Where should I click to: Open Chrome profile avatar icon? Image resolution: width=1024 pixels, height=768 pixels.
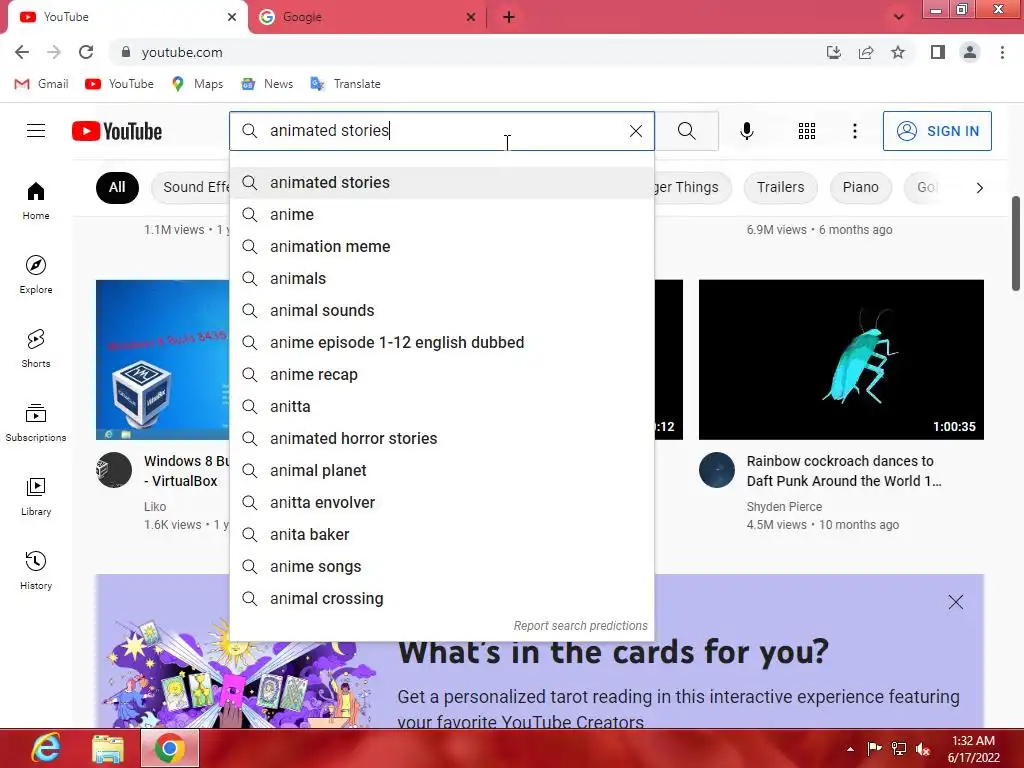tap(970, 52)
